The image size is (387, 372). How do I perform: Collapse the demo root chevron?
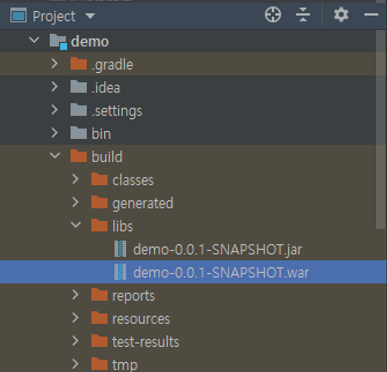tap(34, 40)
